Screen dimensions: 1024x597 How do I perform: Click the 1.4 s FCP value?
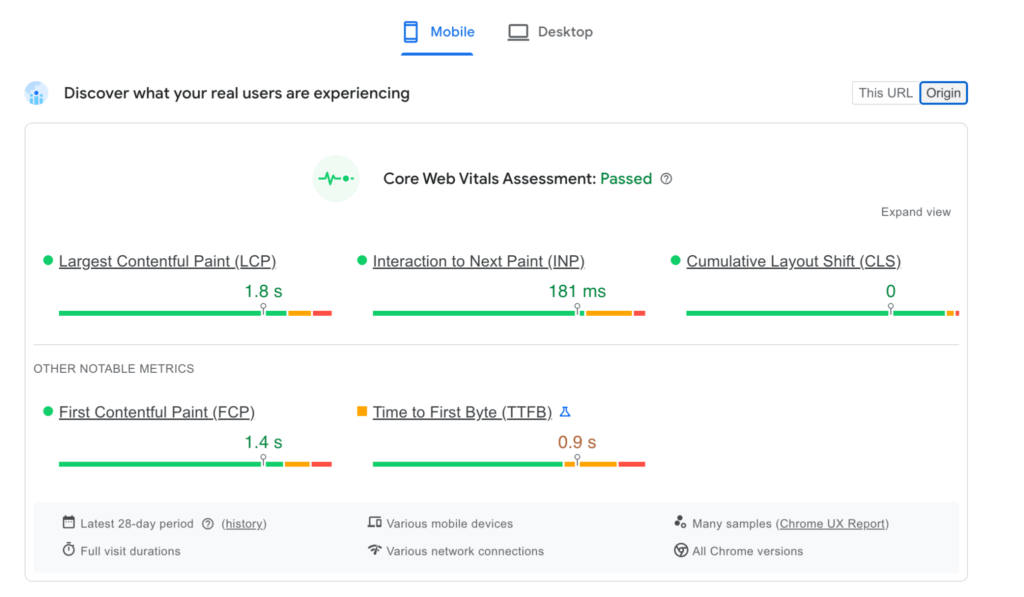click(x=263, y=442)
